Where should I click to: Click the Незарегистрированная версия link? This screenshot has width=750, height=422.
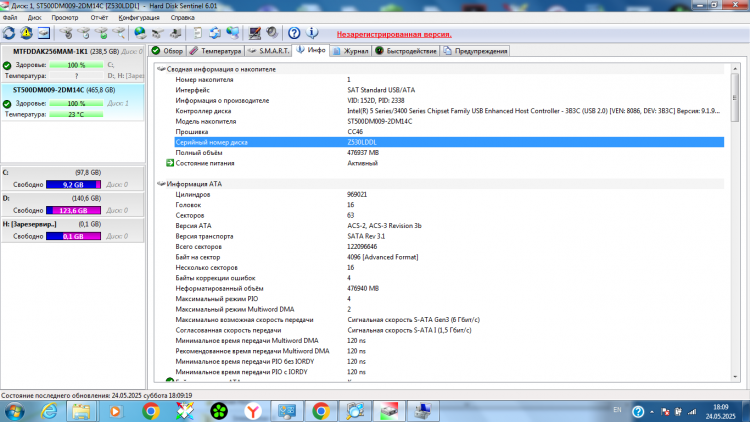394,34
